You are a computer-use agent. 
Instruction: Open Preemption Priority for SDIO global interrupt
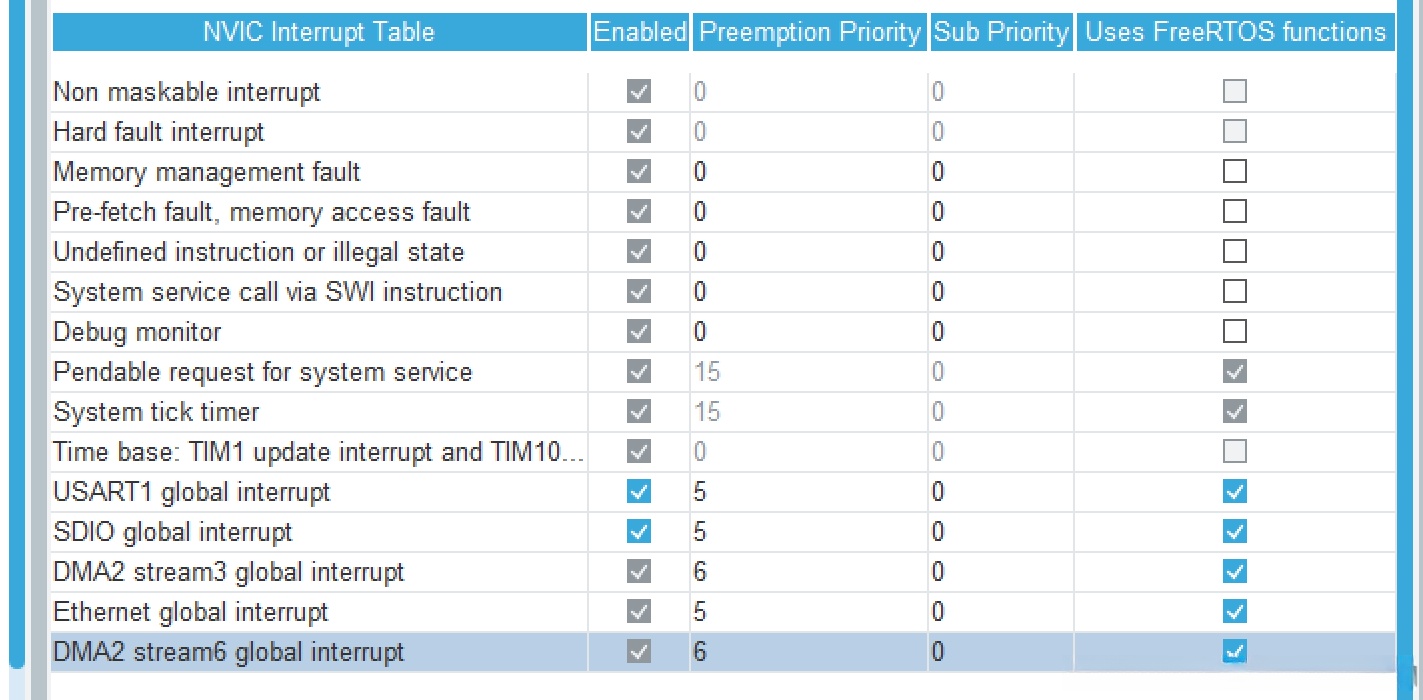[x=808, y=532]
